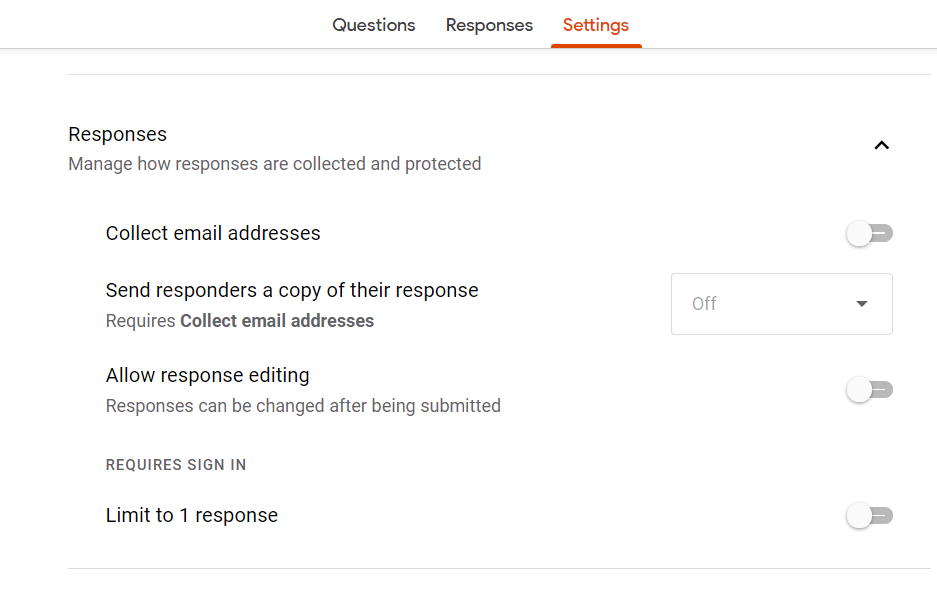Toggle Limit to 1 response switch
The width and height of the screenshot is (937, 611).
869,515
